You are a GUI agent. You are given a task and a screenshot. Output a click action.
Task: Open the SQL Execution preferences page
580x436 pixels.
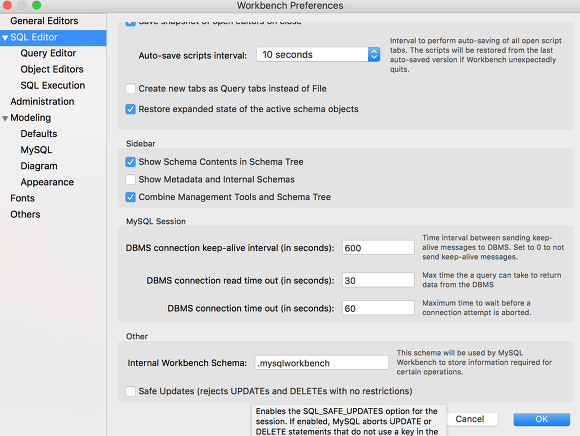pos(53,85)
